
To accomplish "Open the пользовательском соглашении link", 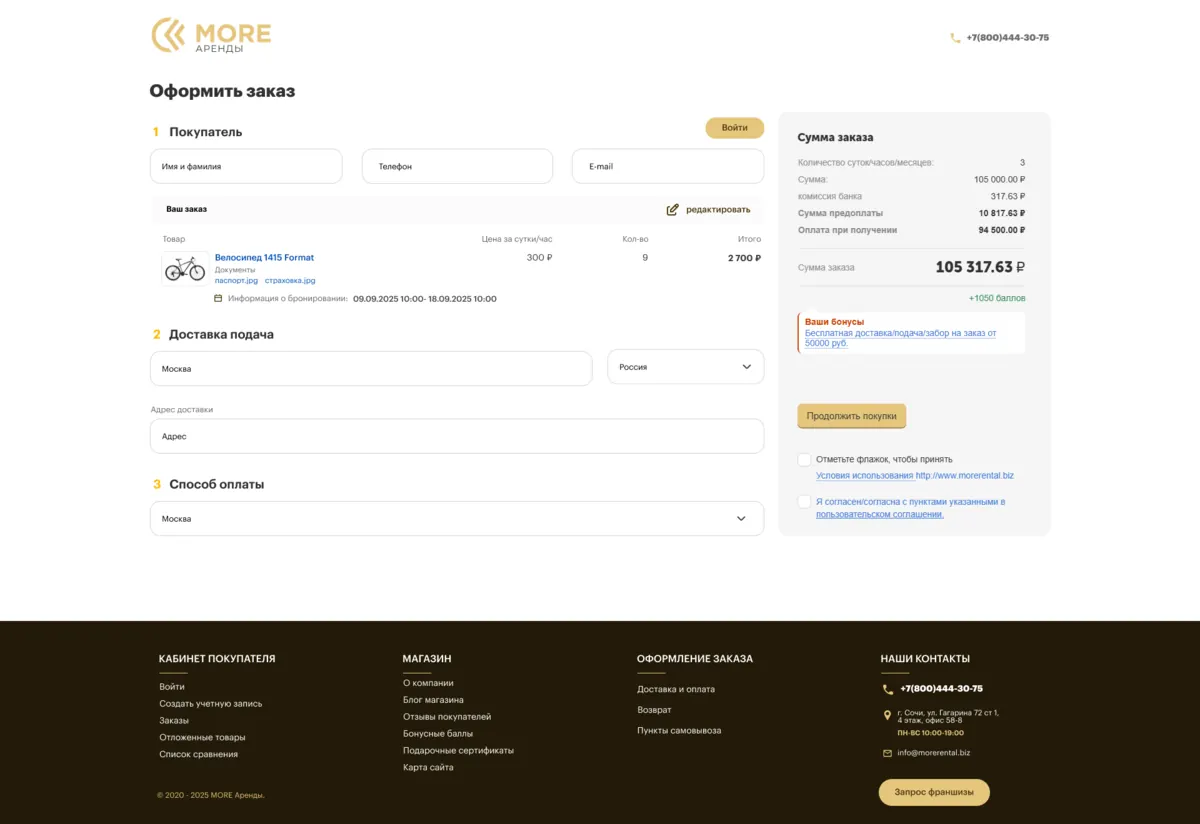I will pos(880,514).
